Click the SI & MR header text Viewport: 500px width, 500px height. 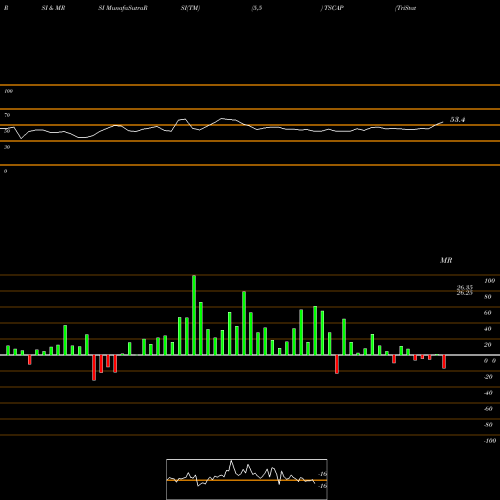click(x=53, y=8)
